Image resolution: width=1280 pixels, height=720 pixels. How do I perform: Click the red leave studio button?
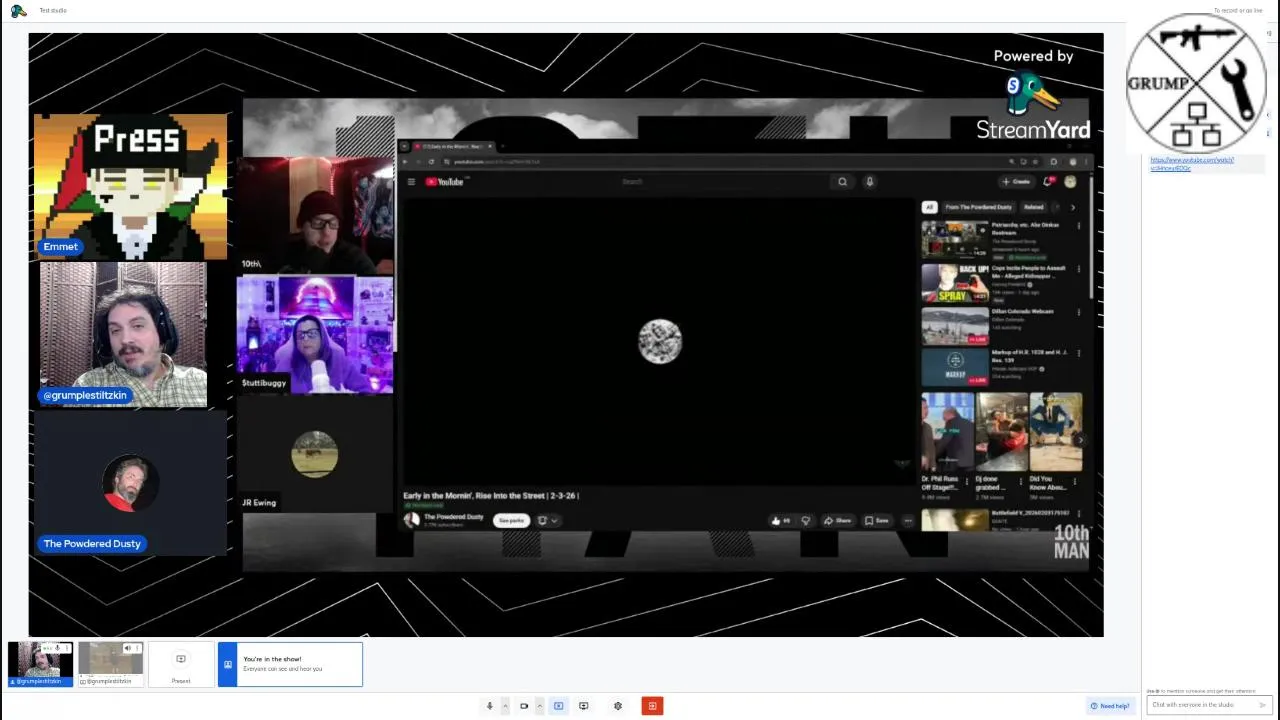652,706
